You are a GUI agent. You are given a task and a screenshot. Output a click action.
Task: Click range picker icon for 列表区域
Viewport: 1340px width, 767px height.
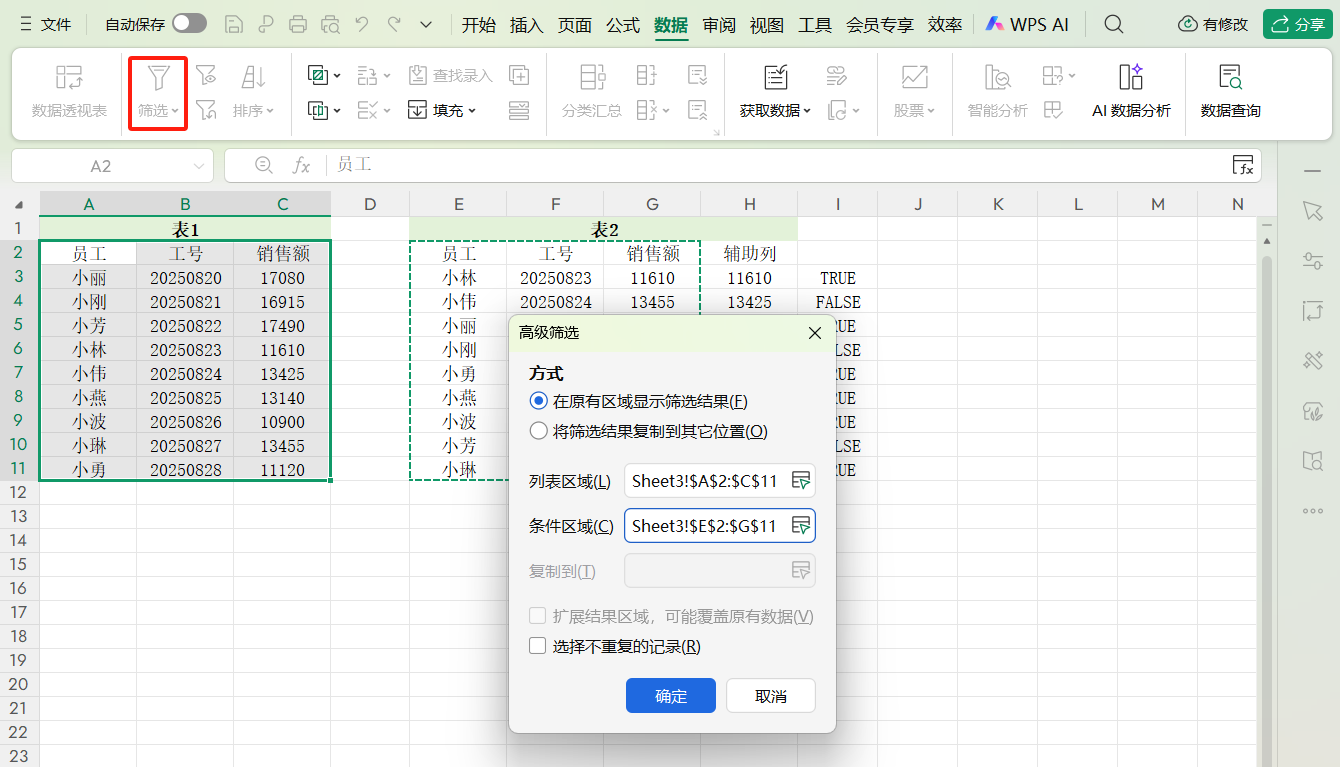[801, 481]
